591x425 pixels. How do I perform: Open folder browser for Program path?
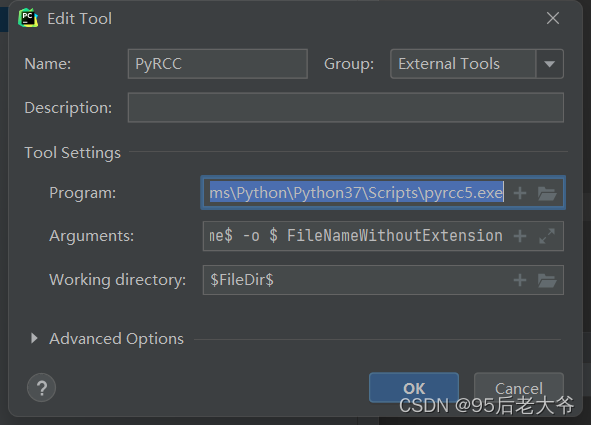(x=547, y=193)
